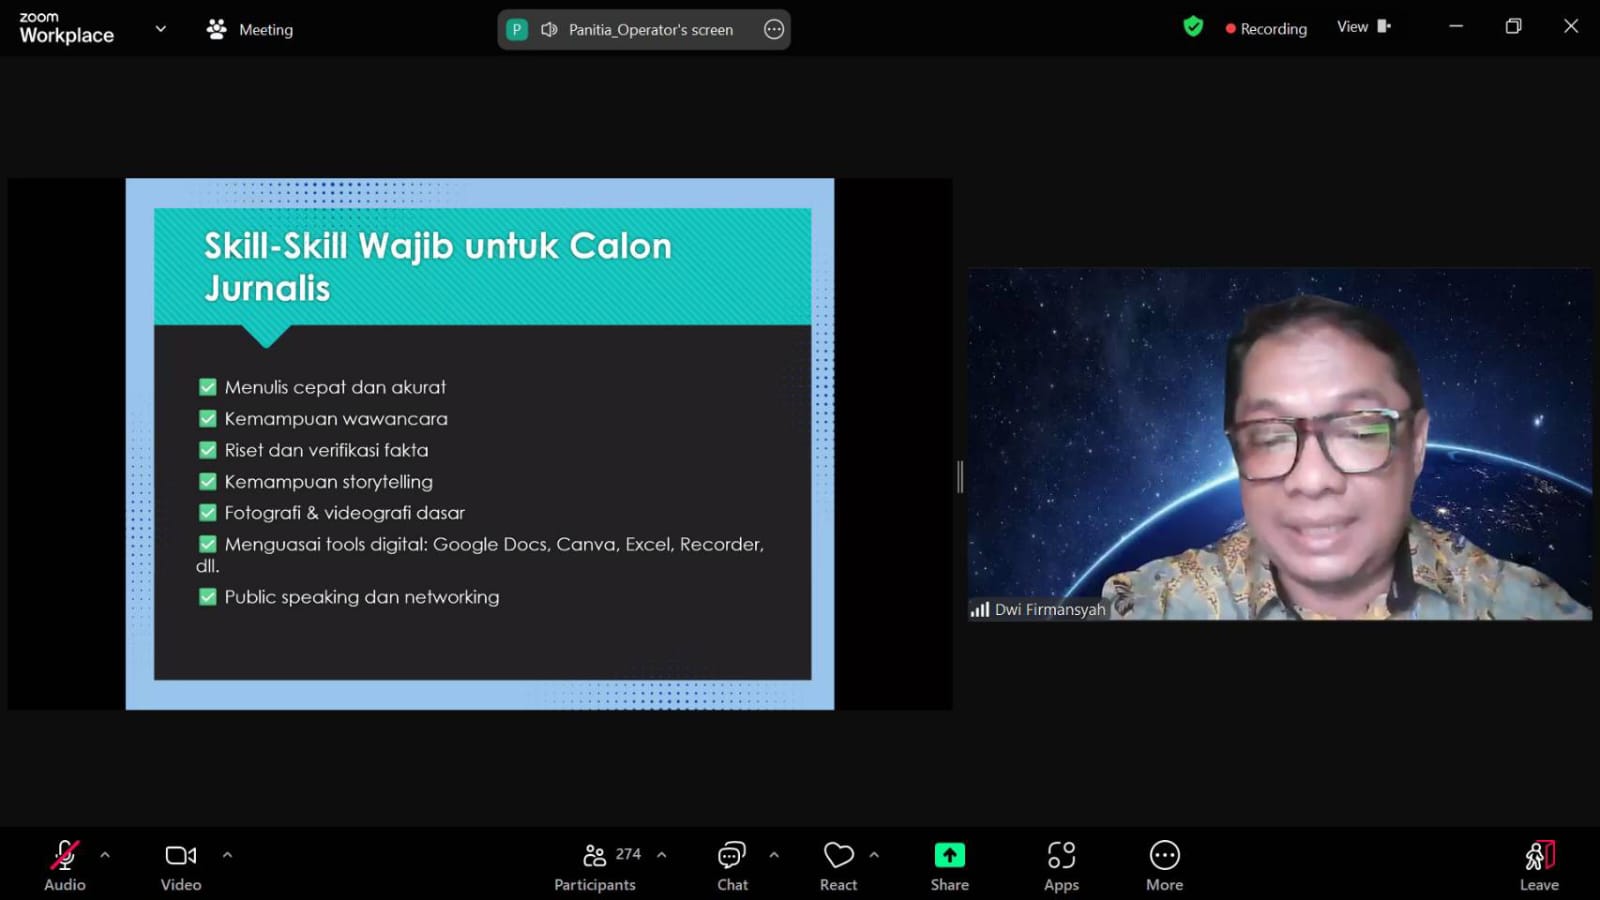Open React heart reactions
The image size is (1600, 900).
pos(838,866)
